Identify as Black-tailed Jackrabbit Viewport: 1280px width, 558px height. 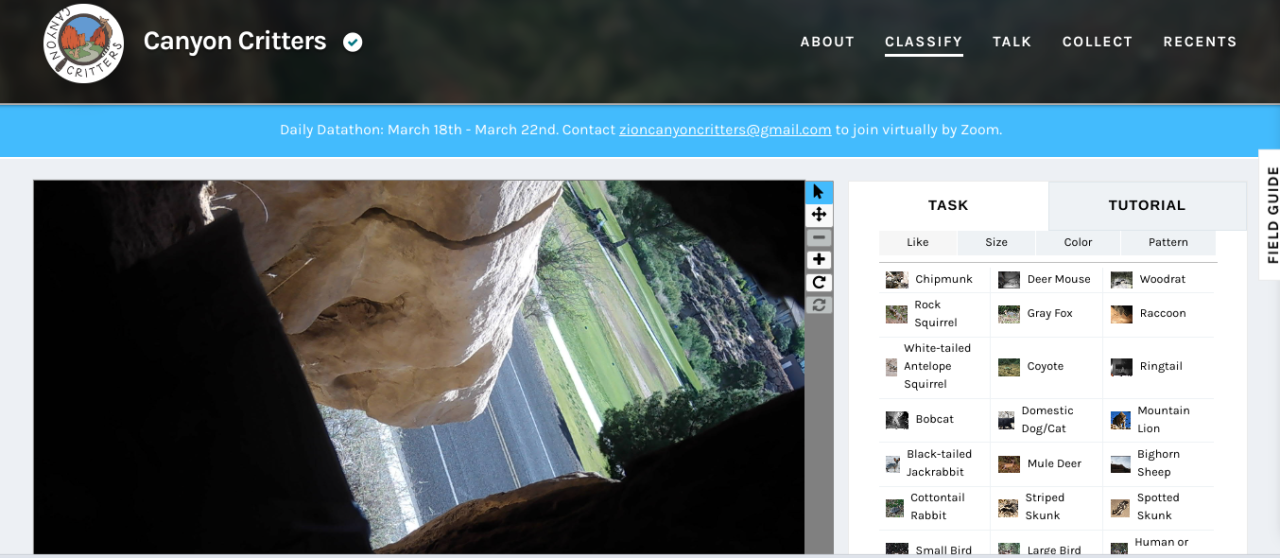934,463
